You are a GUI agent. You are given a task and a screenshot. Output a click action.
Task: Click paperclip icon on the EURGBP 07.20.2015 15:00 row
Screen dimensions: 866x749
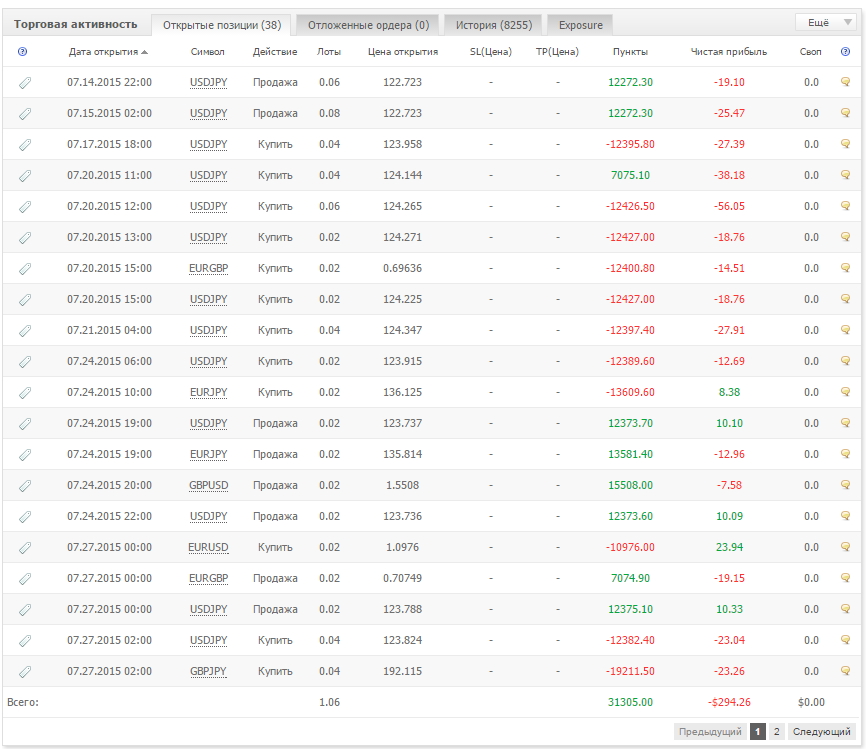click(25, 268)
